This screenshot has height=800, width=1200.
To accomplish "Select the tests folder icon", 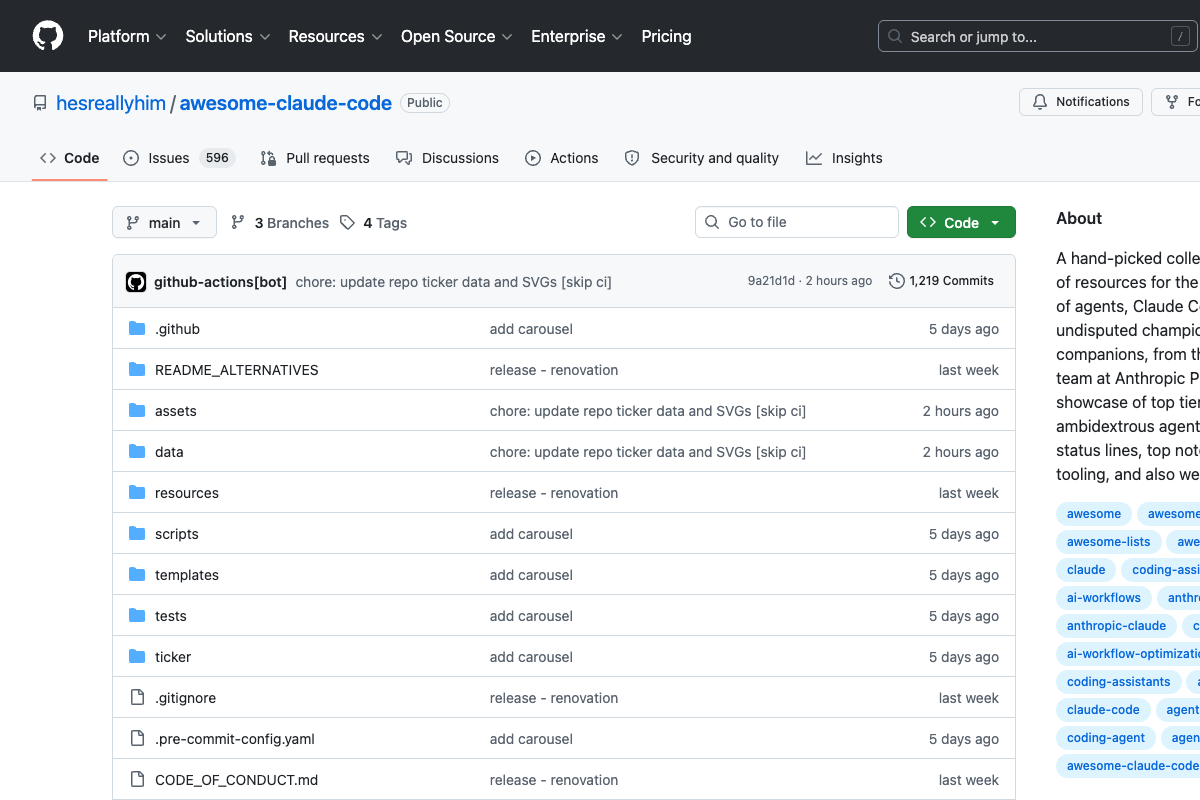I will [137, 616].
